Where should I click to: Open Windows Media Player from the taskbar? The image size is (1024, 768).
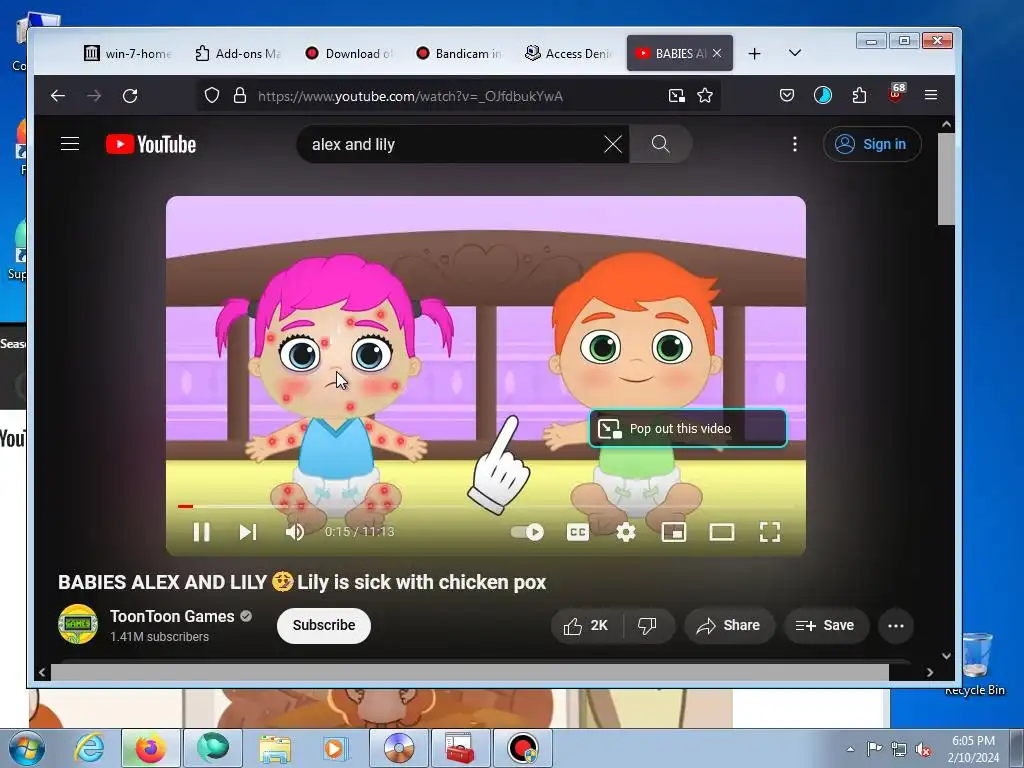pos(336,748)
